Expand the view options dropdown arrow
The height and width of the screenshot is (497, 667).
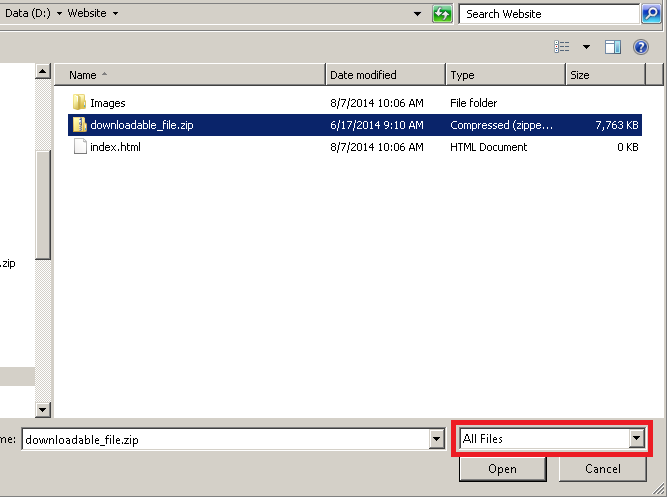586,47
